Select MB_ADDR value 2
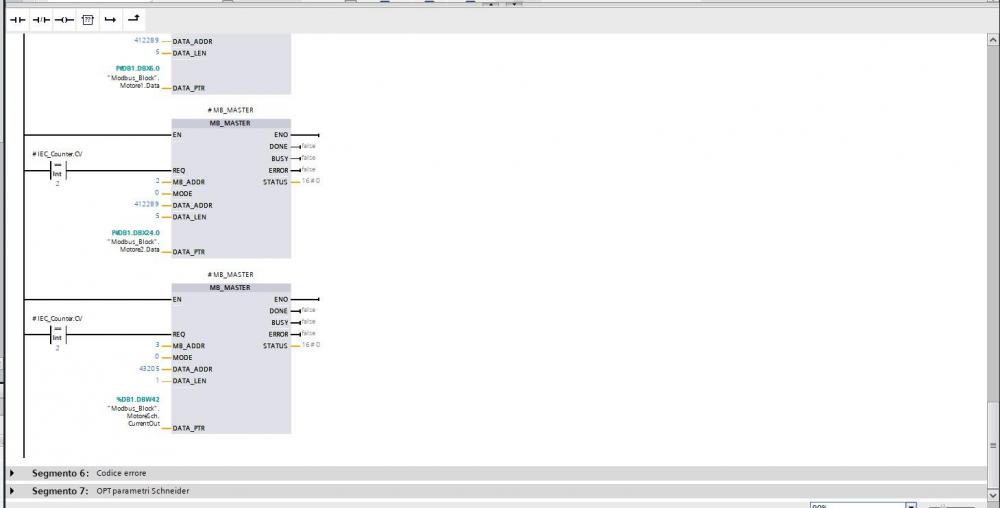 coord(158,181)
